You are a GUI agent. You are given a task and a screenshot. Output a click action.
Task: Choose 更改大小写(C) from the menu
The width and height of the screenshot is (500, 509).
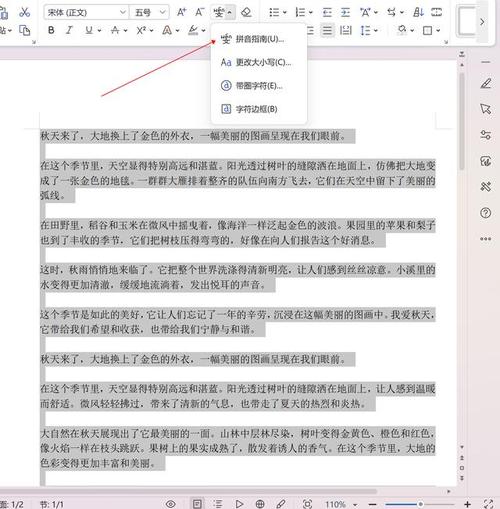pyautogui.click(x=259, y=62)
